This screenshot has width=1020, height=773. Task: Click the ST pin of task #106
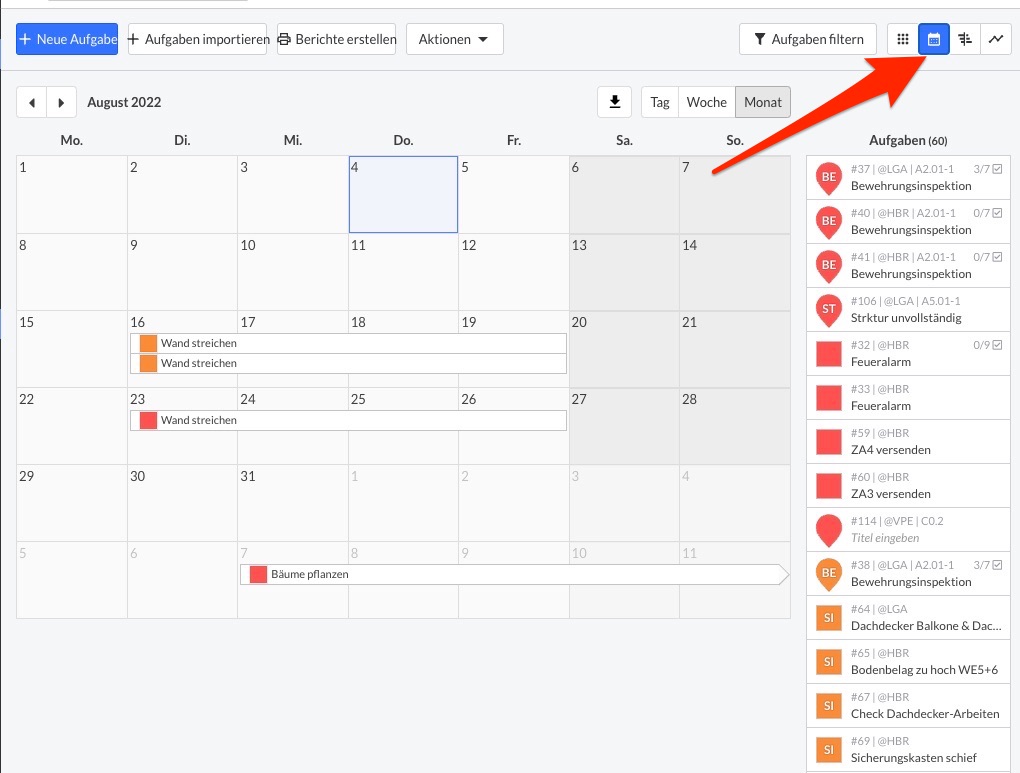pyautogui.click(x=829, y=310)
